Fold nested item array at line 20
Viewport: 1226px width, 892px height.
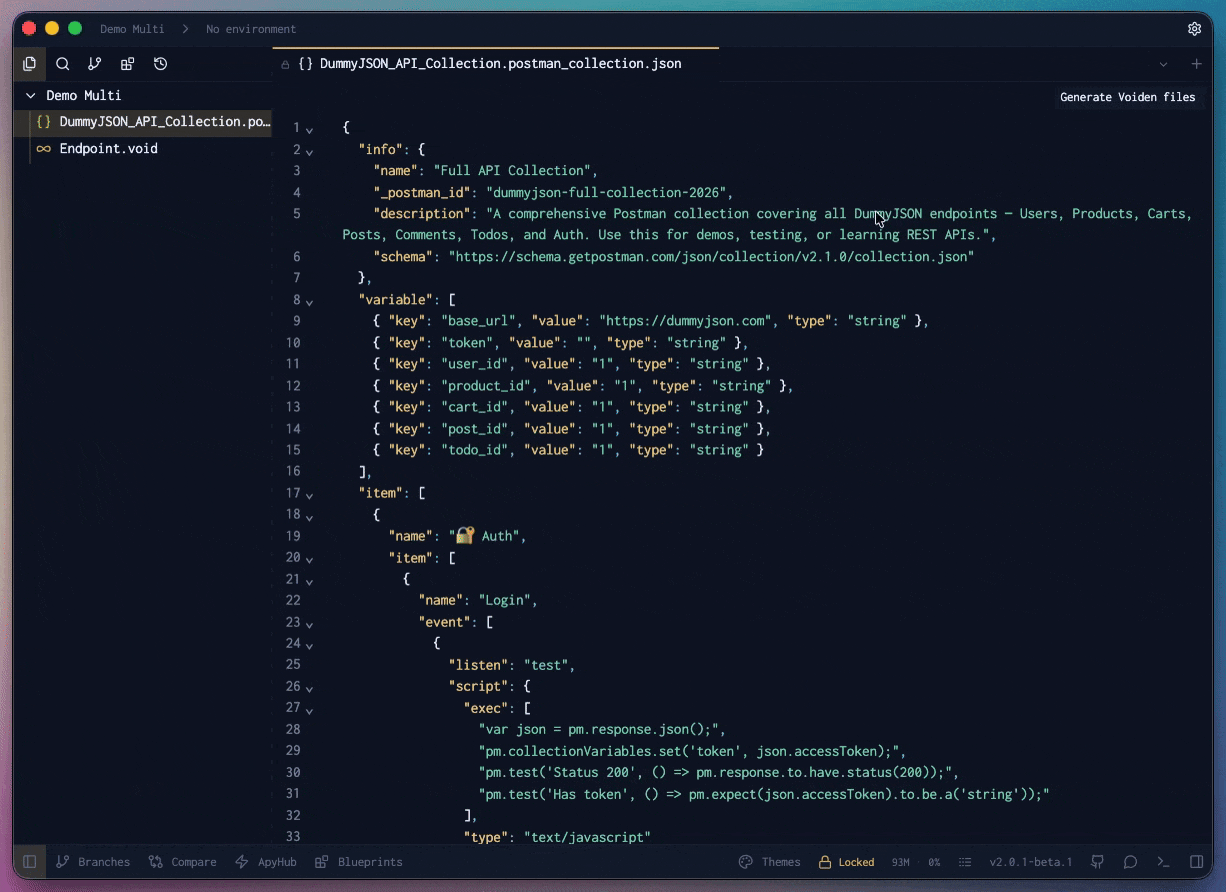tap(309, 560)
